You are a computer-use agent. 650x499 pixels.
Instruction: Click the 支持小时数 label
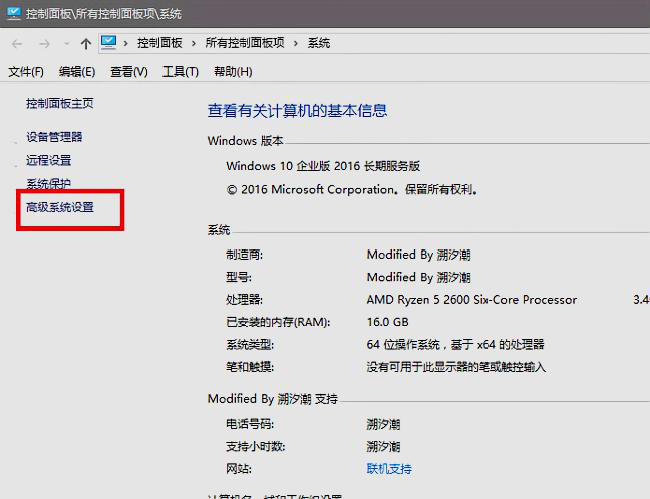coord(255,446)
